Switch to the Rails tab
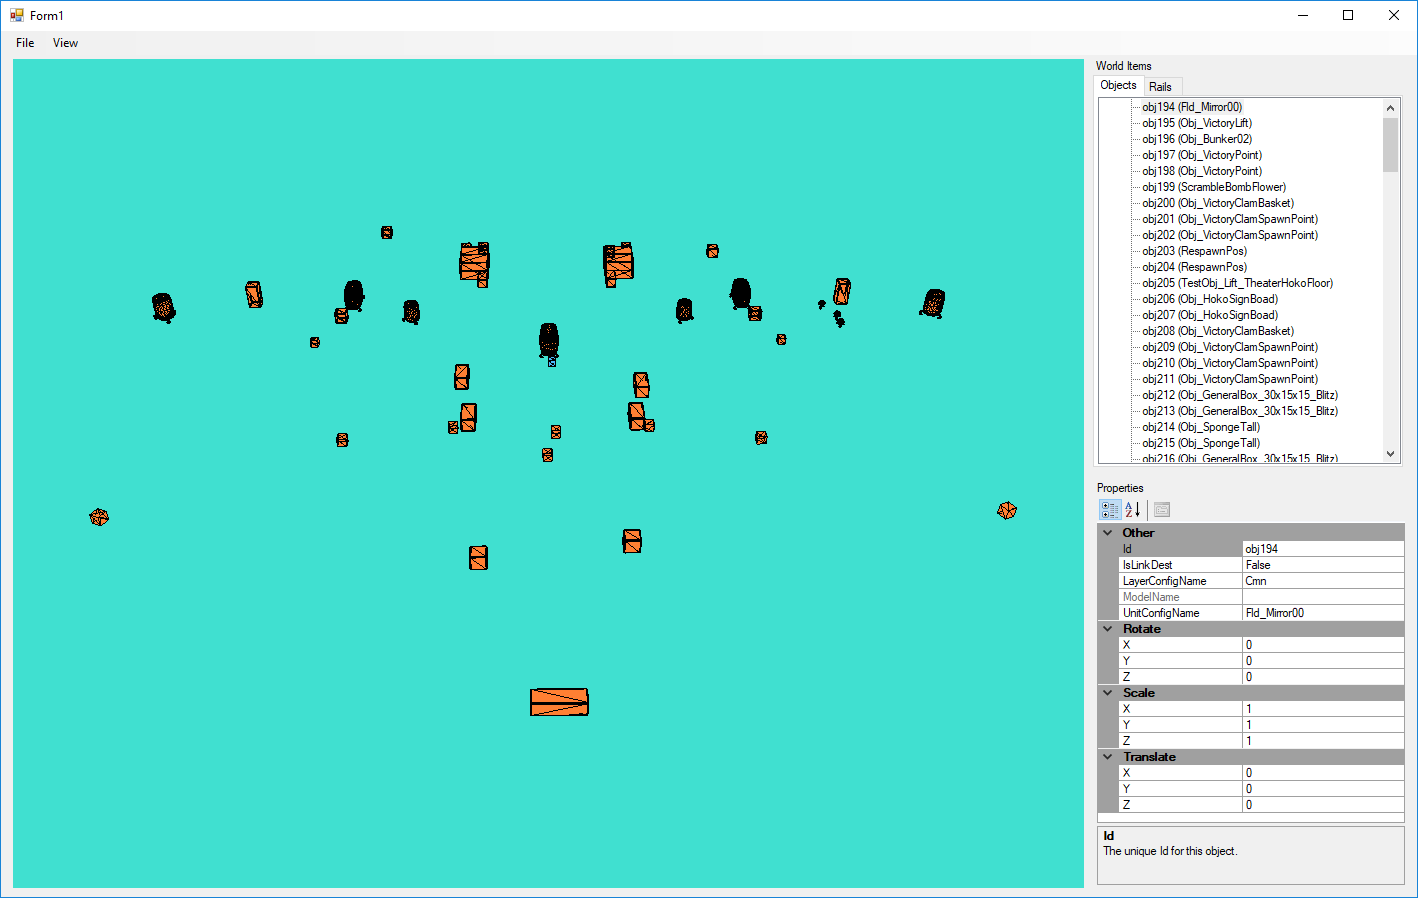The width and height of the screenshot is (1418, 898). pyautogui.click(x=1160, y=87)
